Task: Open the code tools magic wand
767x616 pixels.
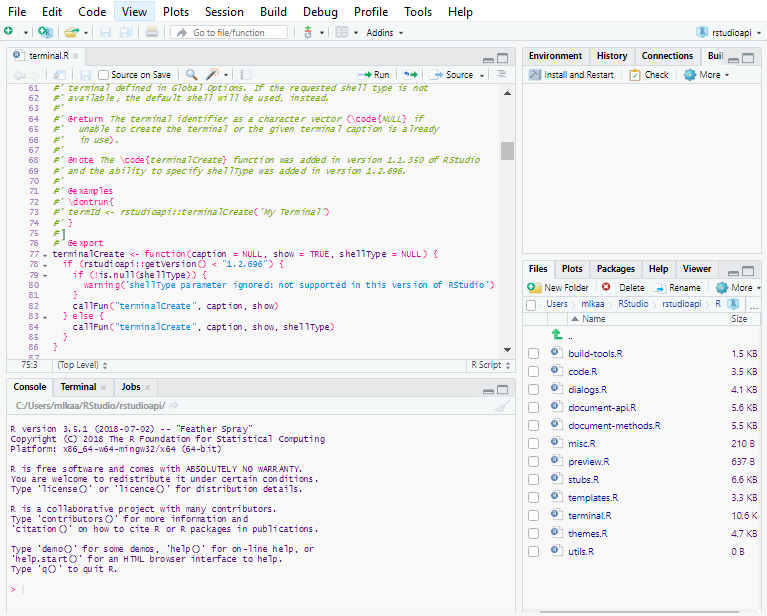Action: click(213, 75)
